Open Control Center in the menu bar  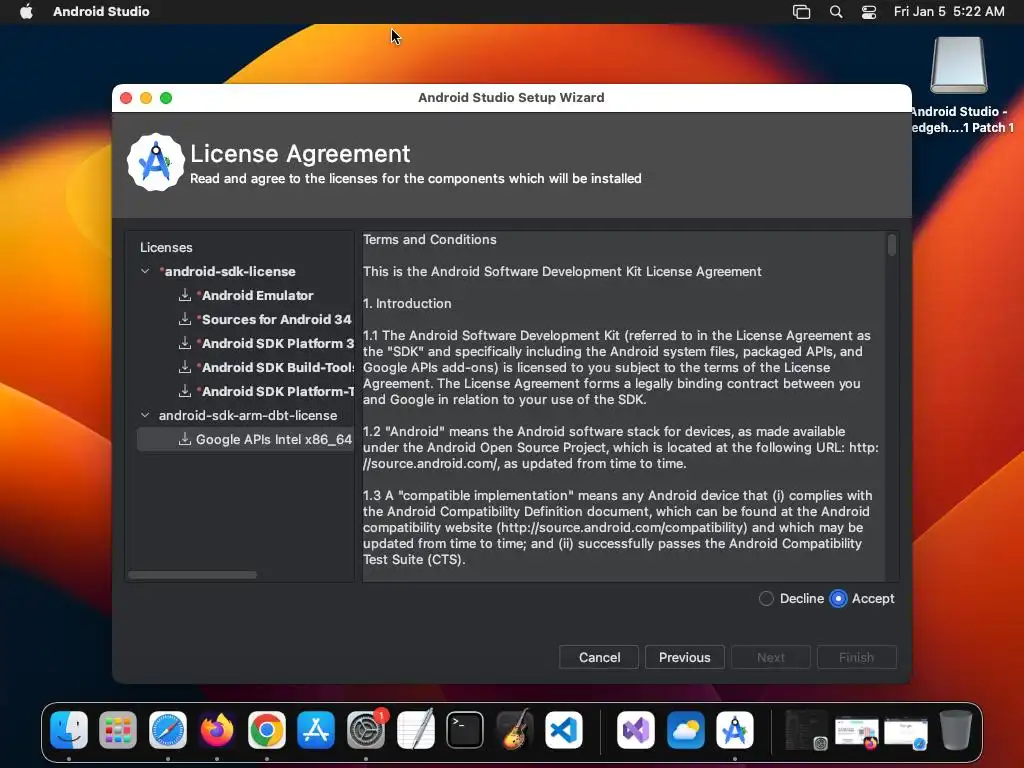pyautogui.click(x=869, y=12)
